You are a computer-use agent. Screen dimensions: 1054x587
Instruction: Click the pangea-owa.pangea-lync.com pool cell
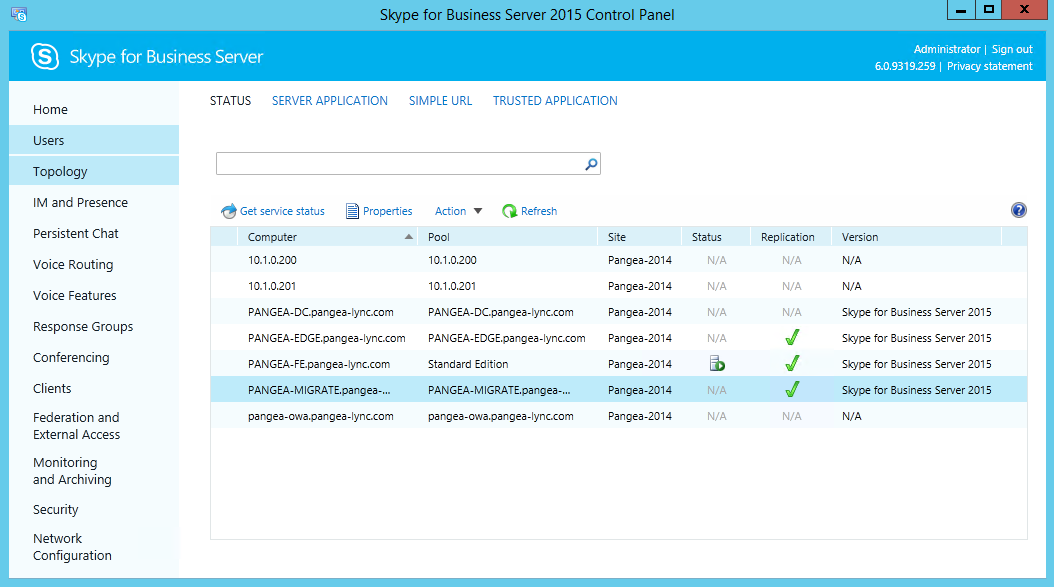(x=501, y=416)
